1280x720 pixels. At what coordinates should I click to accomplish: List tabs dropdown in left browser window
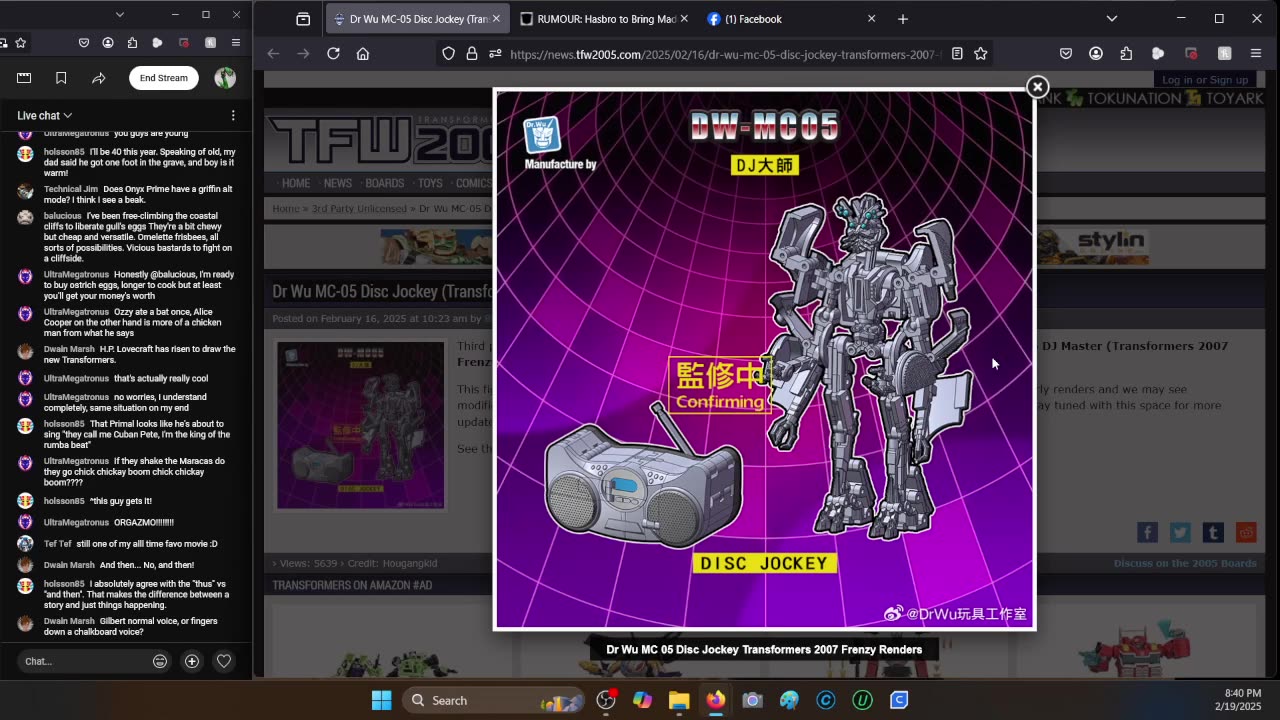[120, 15]
